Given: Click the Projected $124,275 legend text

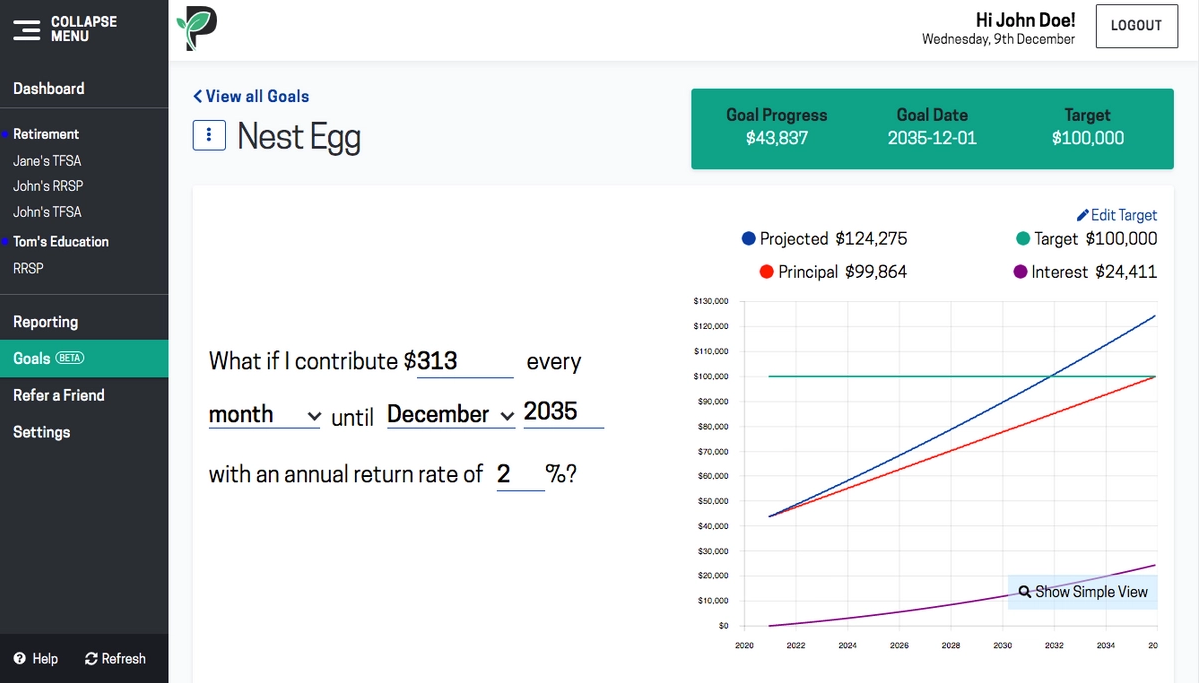Looking at the screenshot, I should [833, 239].
